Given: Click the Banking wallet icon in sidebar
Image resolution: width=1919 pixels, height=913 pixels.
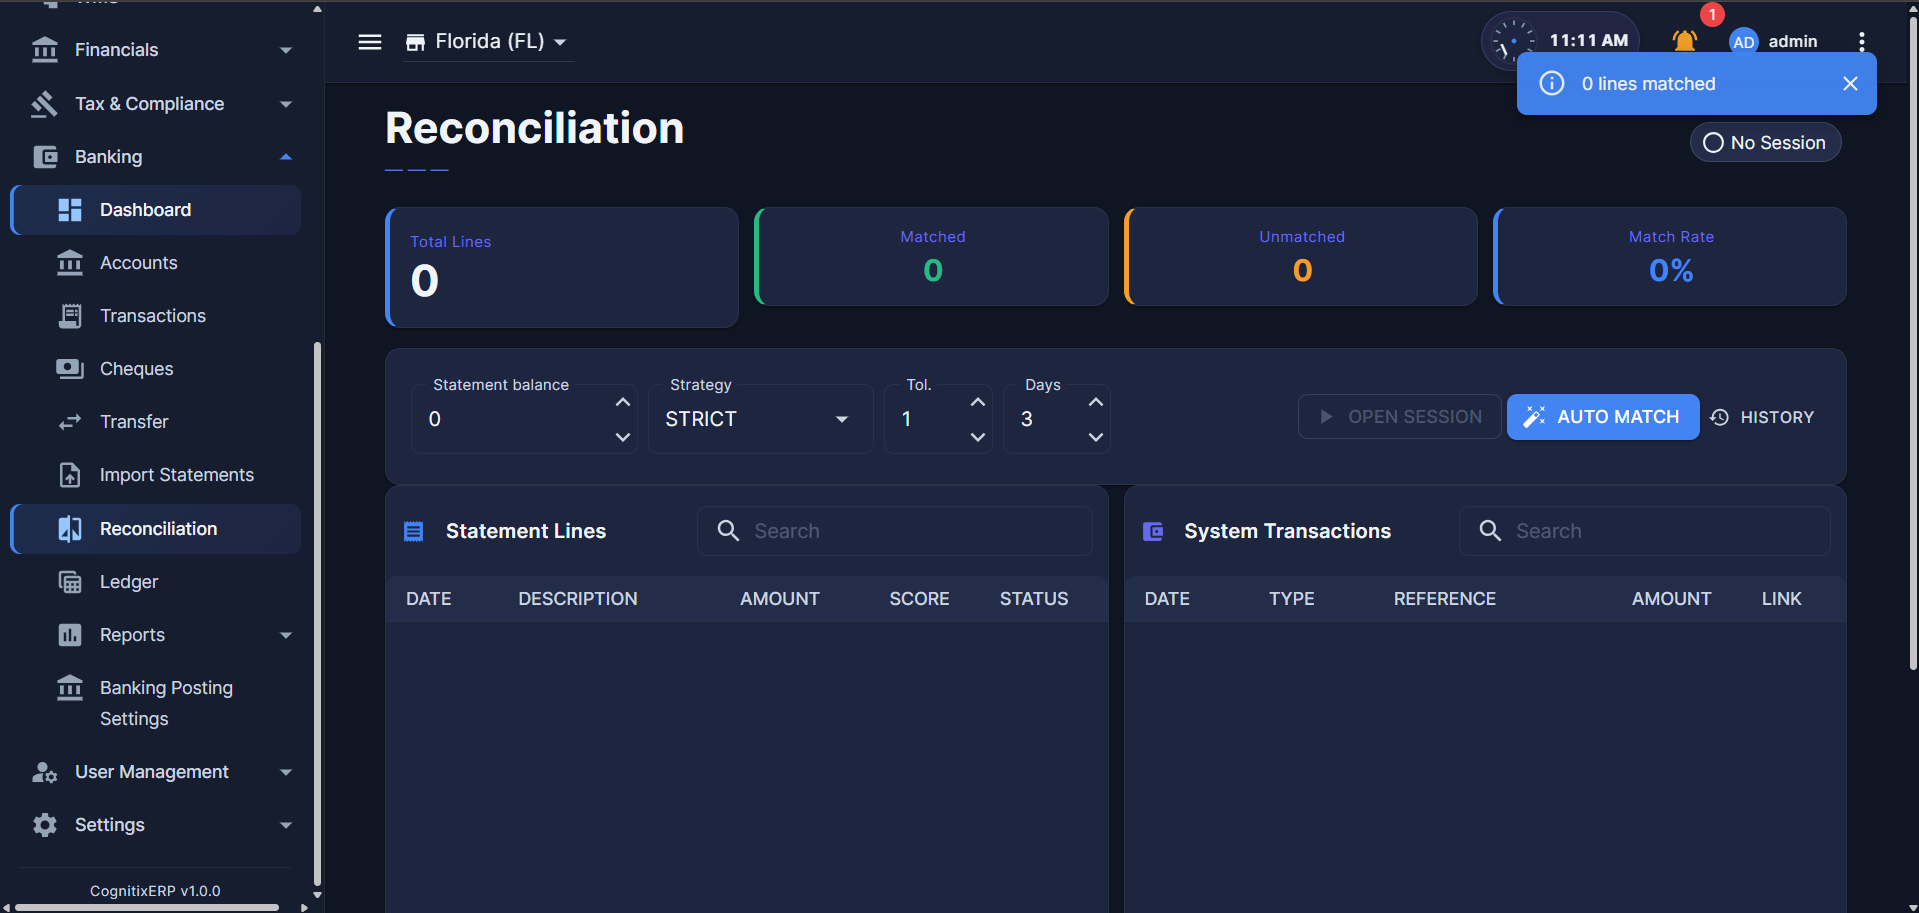Looking at the screenshot, I should pyautogui.click(x=45, y=157).
